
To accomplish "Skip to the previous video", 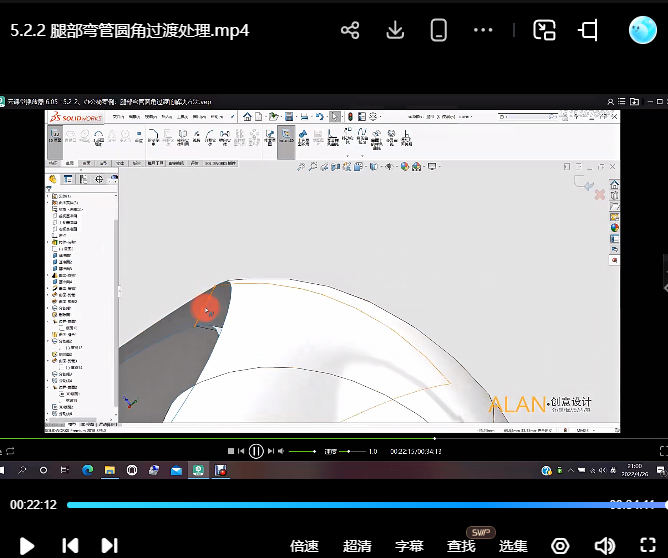I will (x=70, y=546).
